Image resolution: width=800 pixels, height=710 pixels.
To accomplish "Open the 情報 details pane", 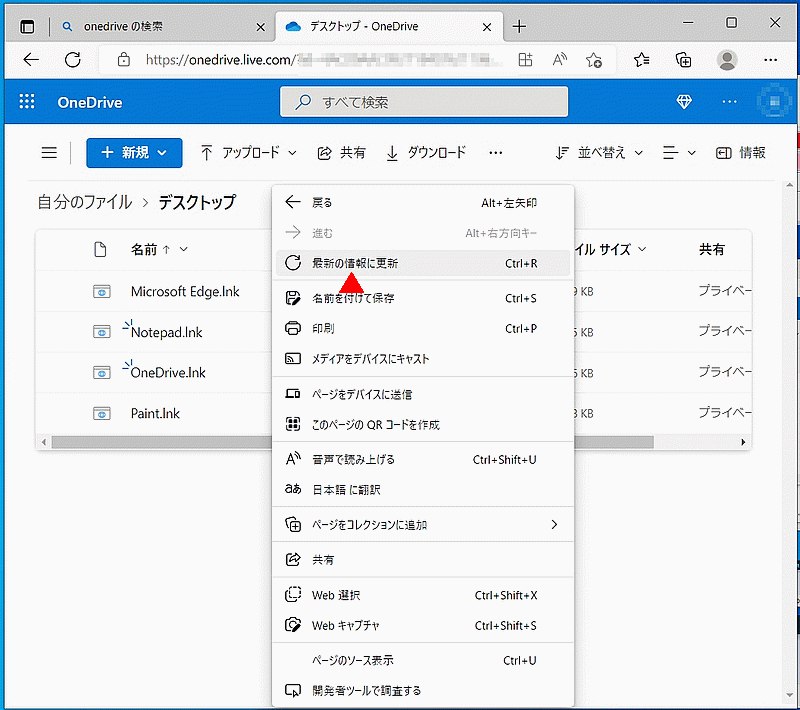I will [x=740, y=153].
